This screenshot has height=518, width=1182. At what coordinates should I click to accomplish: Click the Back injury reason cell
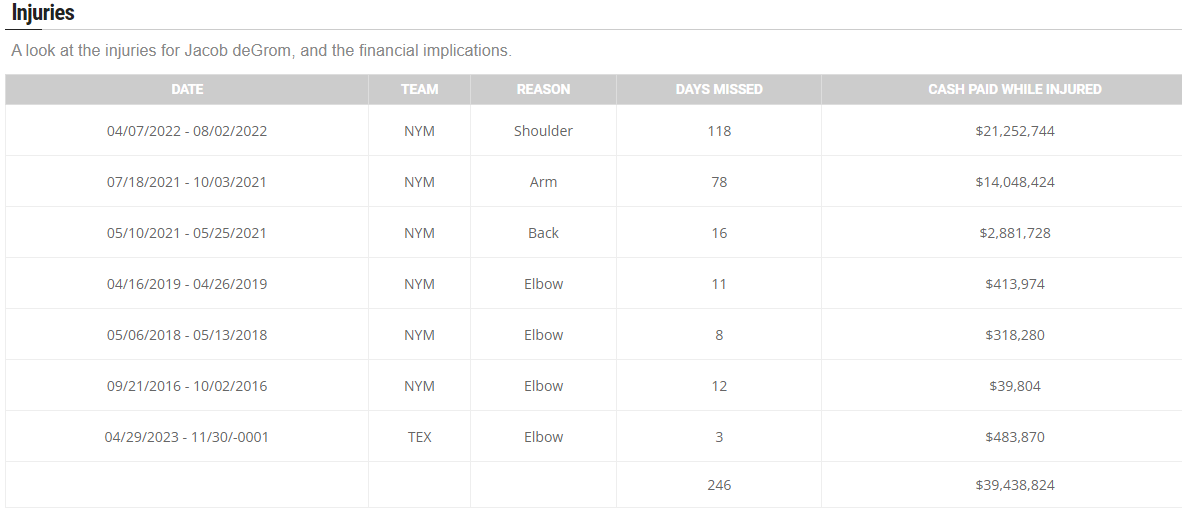543,233
